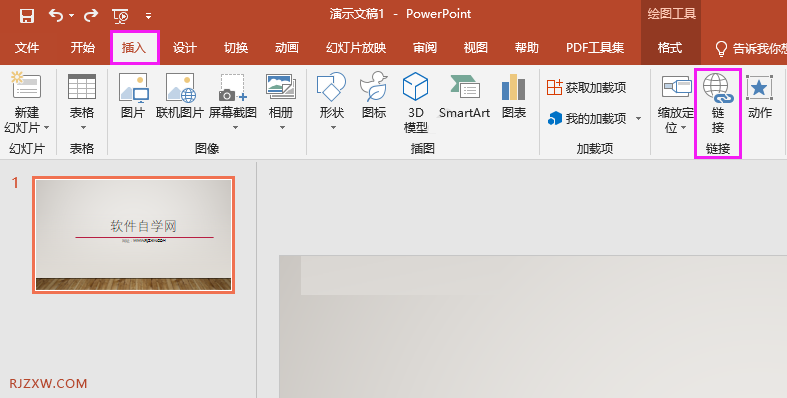Viewport: 787px width, 398px height.
Task: Open the 缩放定位 zoom options
Action: 676,104
